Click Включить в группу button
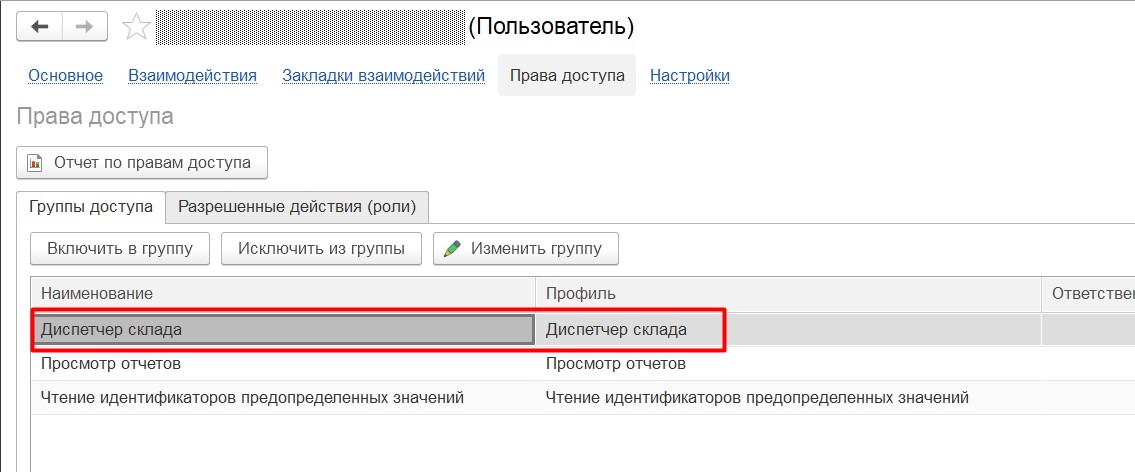The image size is (1135, 472). pos(120,248)
